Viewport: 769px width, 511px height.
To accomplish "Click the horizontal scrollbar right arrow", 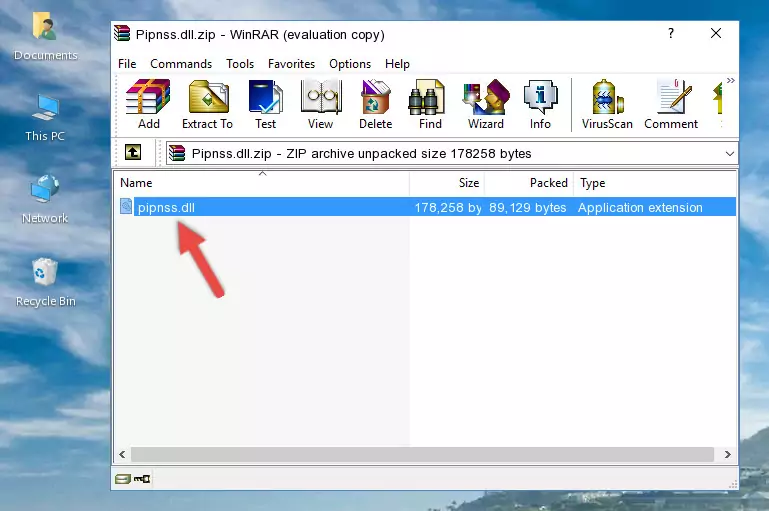I will click(728, 454).
